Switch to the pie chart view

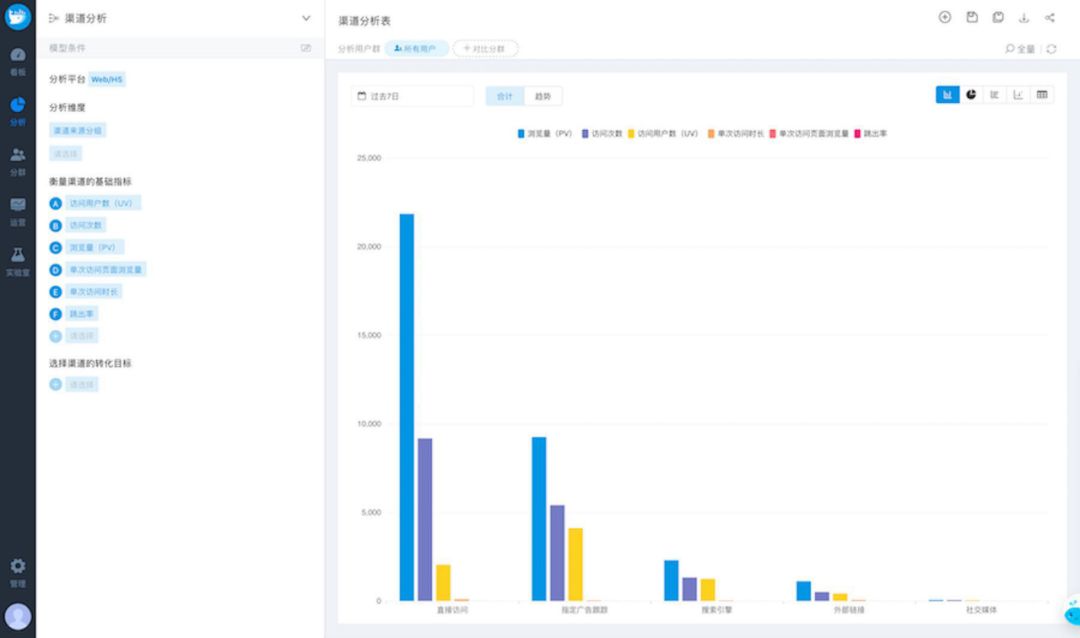[971, 95]
